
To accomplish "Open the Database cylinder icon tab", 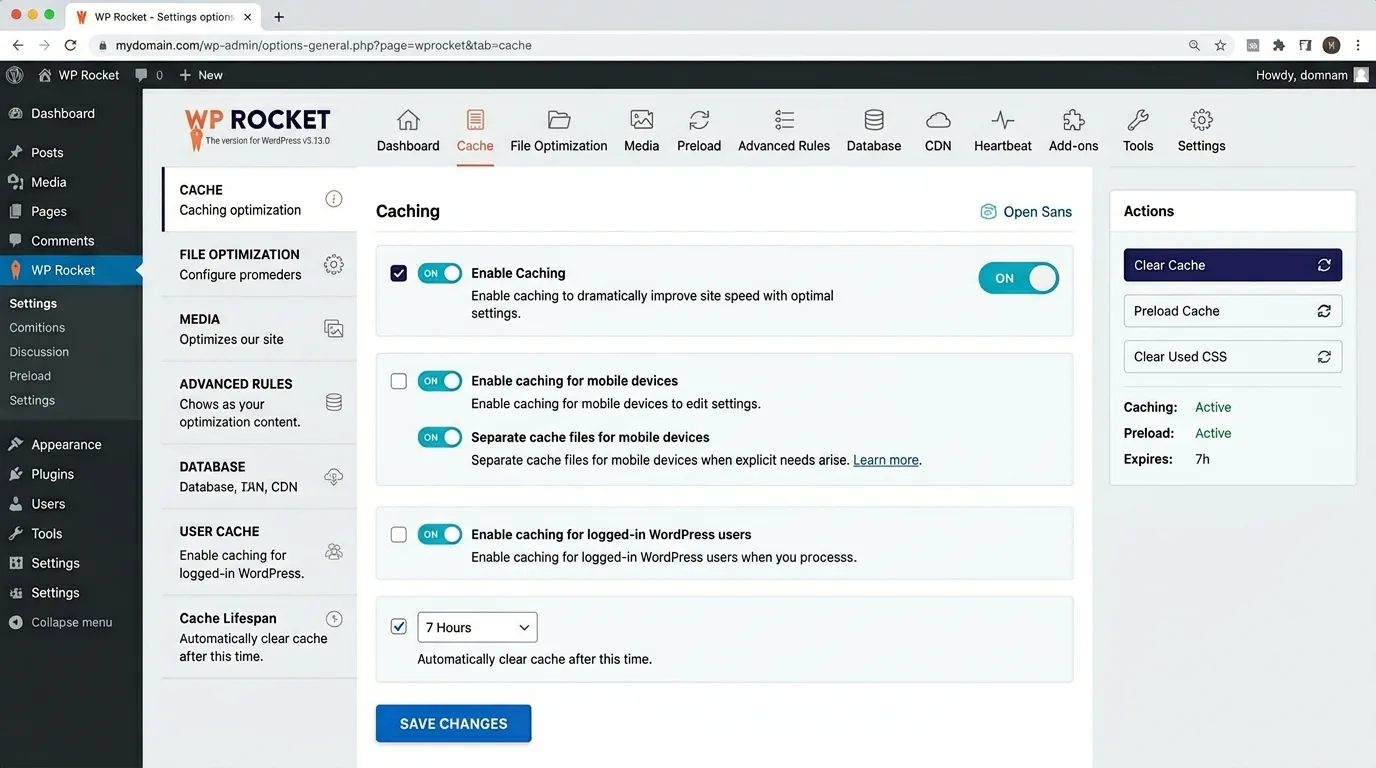I will tap(874, 120).
